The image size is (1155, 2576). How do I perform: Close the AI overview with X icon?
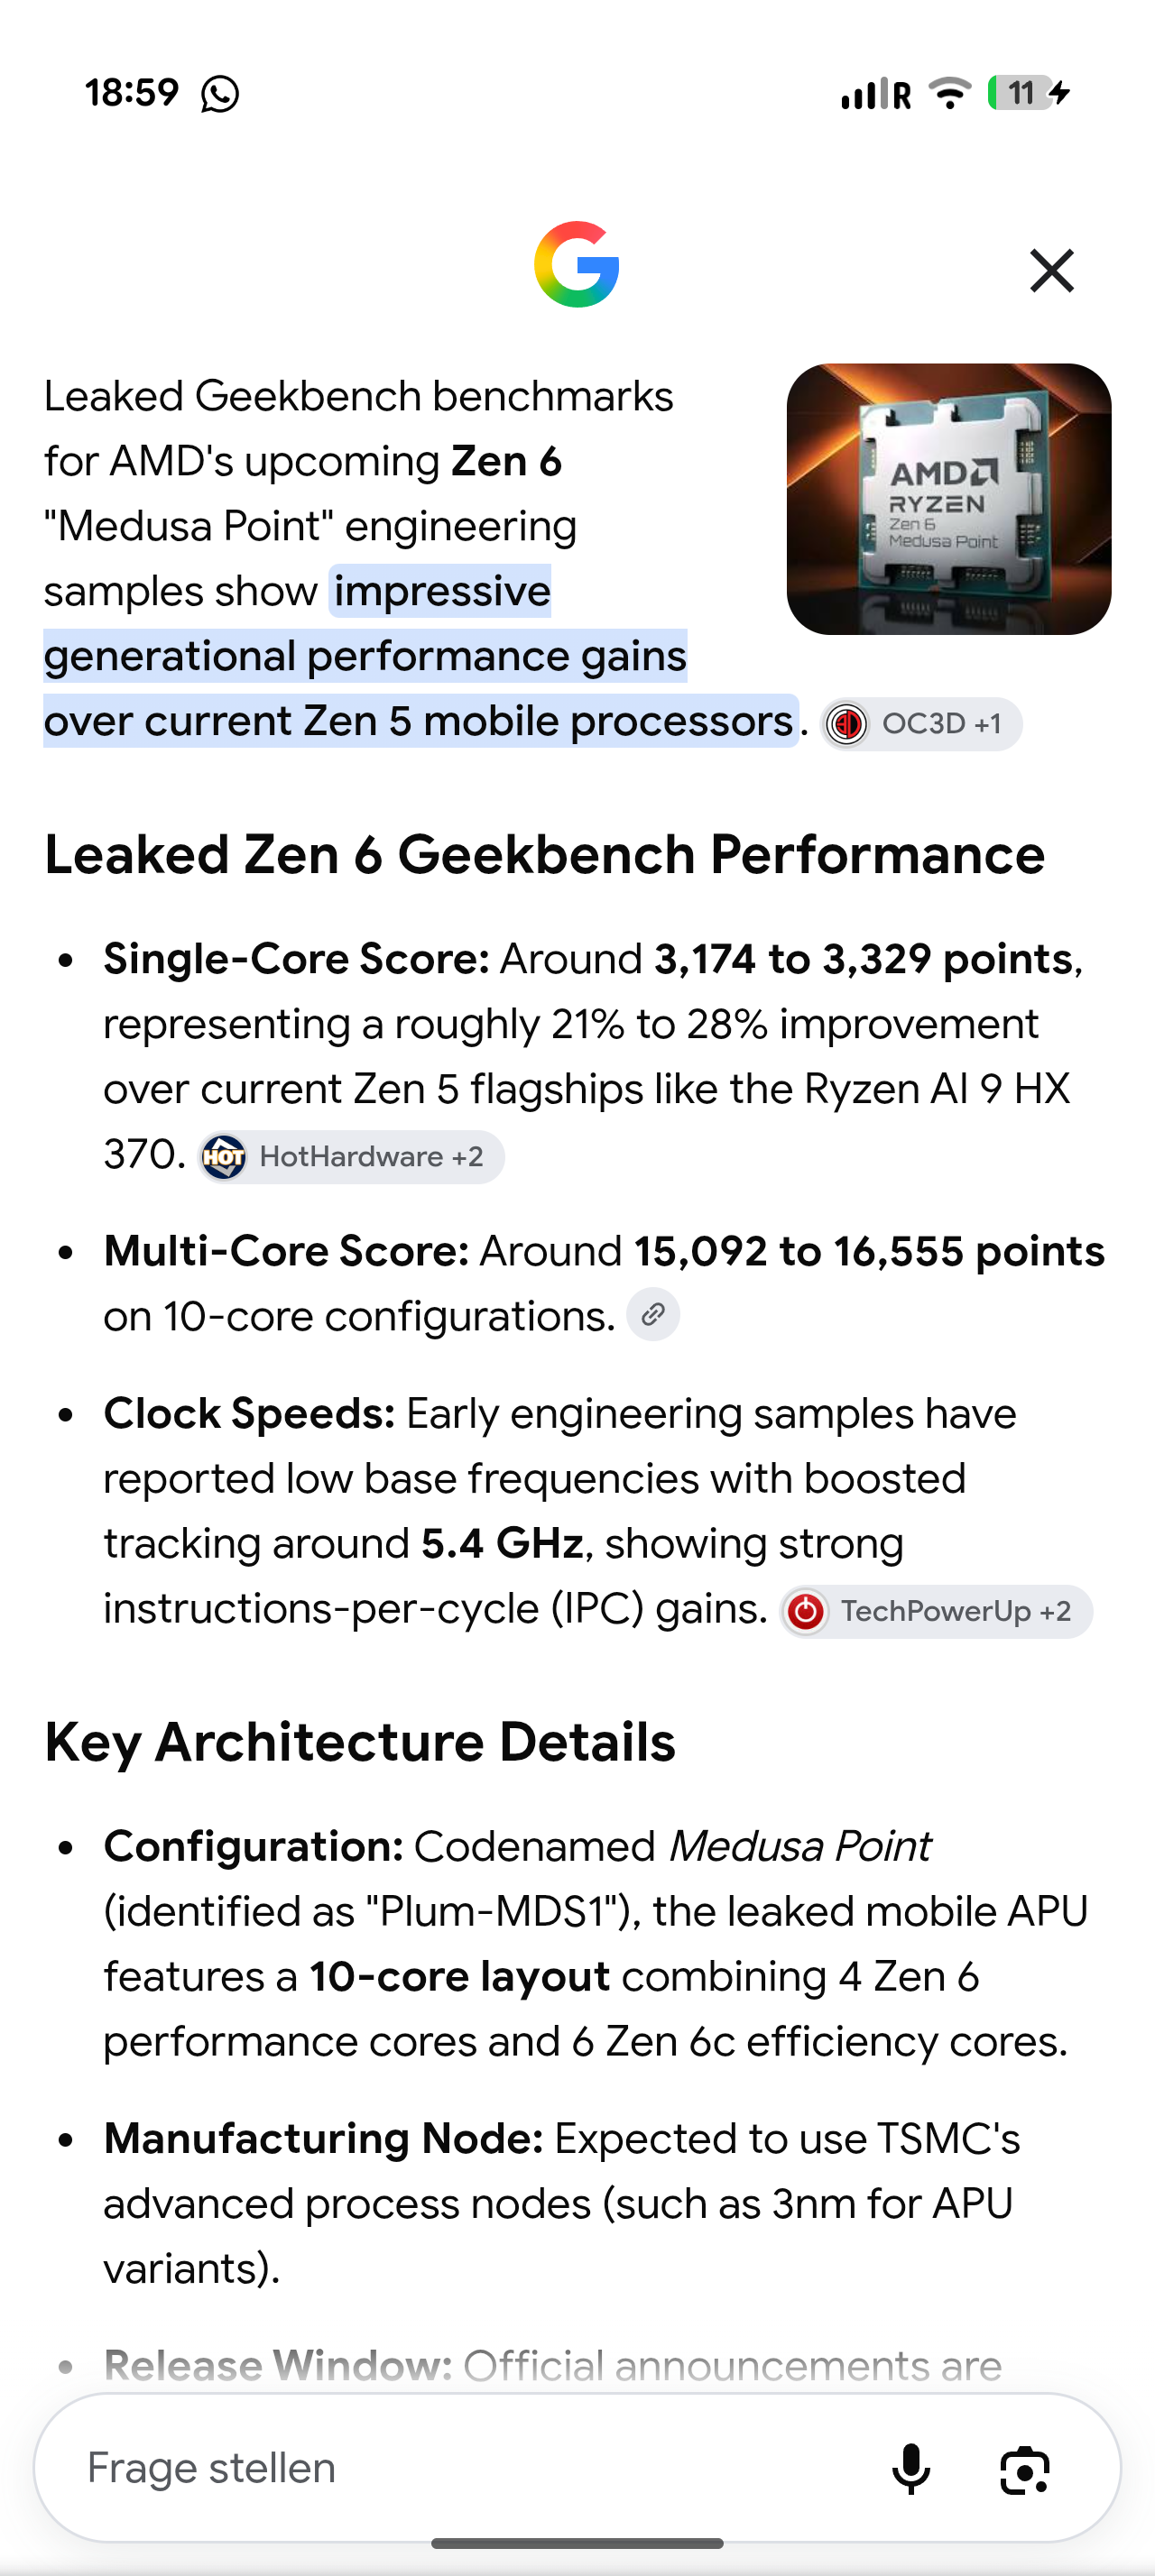1052,271
